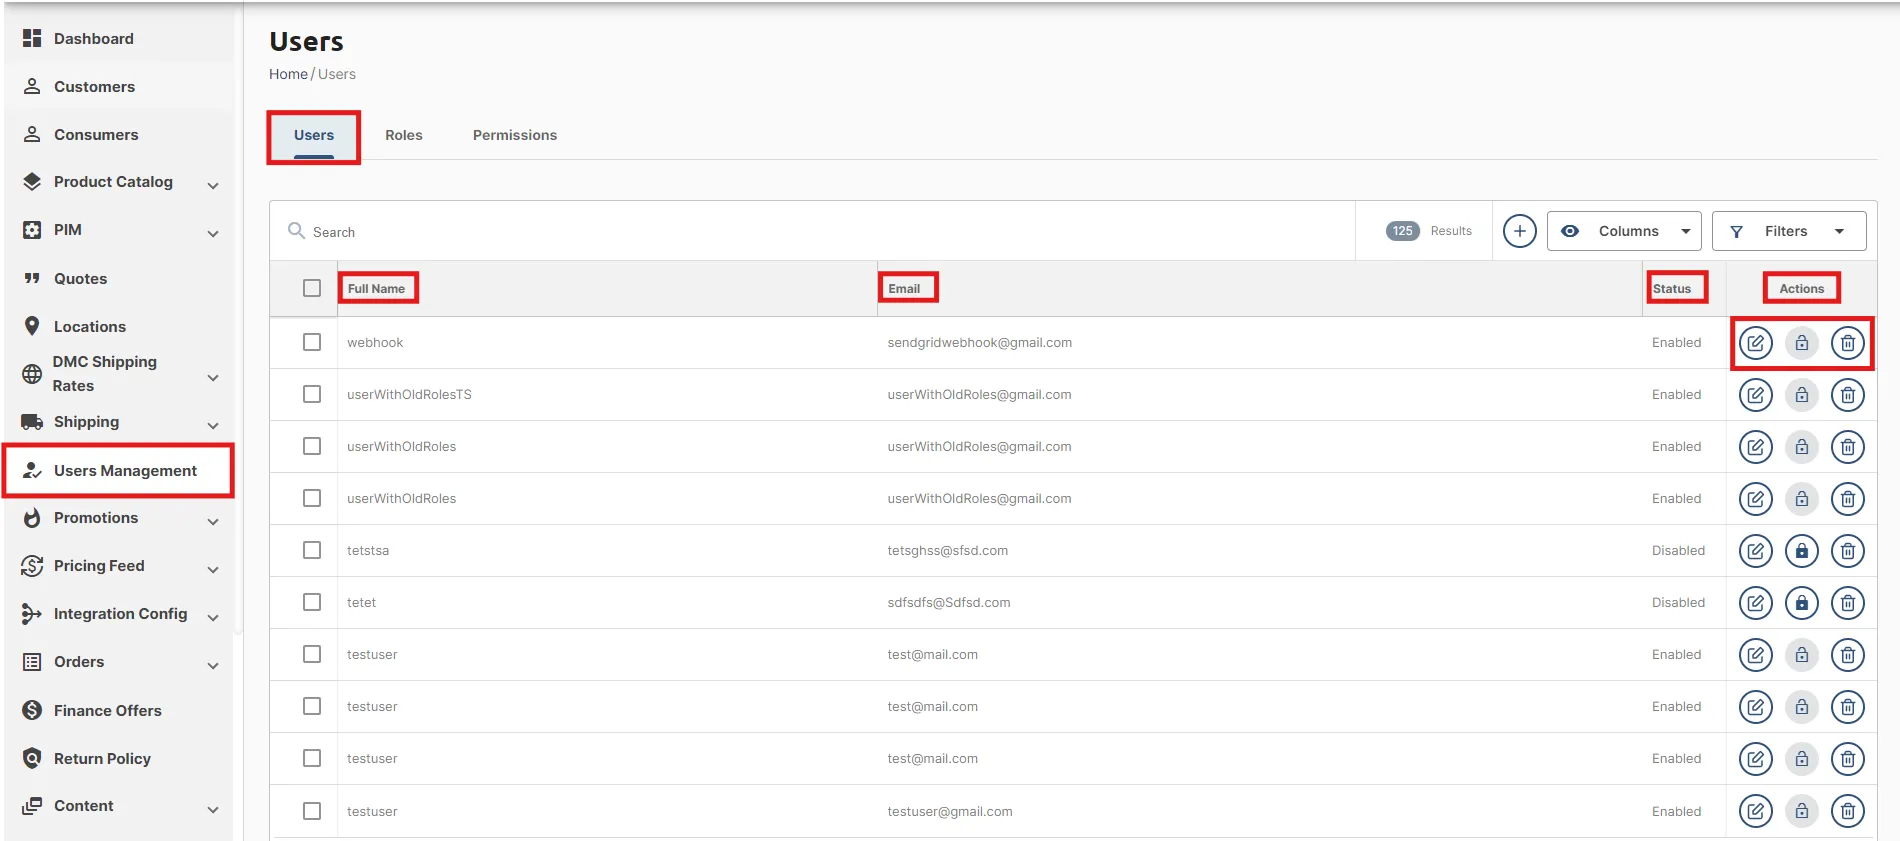
Task: Click the sendgridwebhook@gmail.com email cell
Action: point(979,342)
